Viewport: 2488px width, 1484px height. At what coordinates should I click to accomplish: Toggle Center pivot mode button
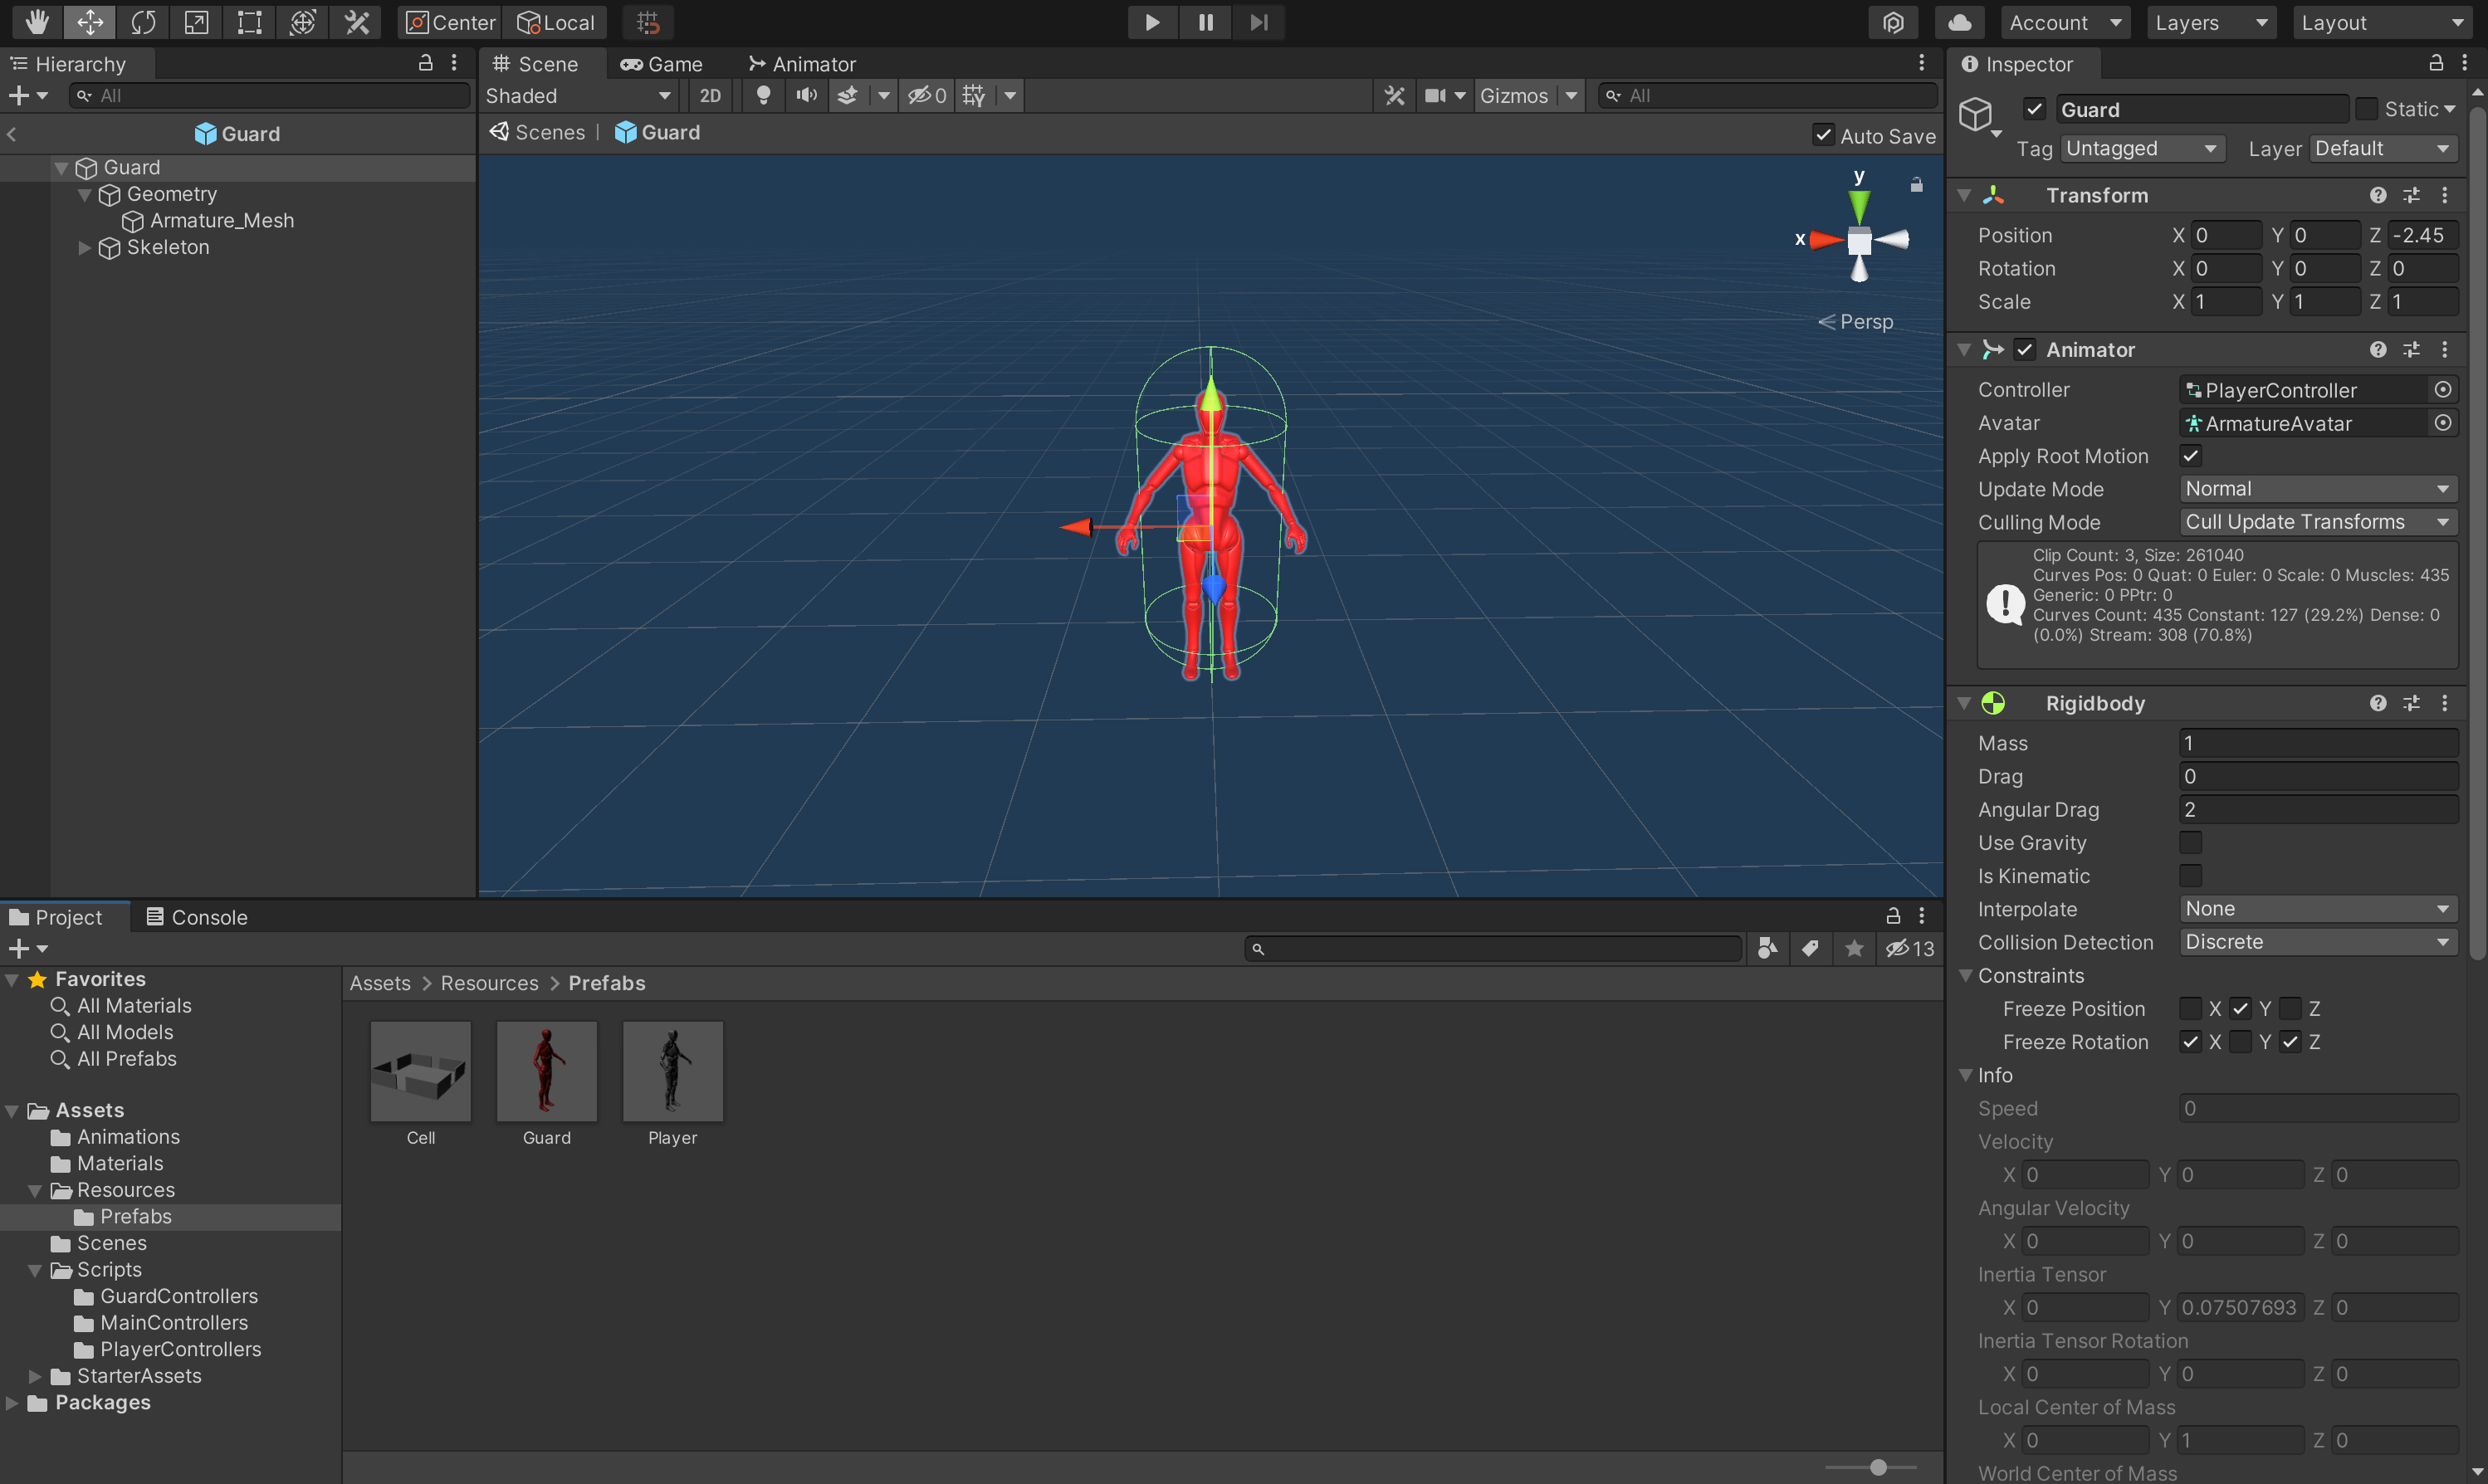pos(450,22)
